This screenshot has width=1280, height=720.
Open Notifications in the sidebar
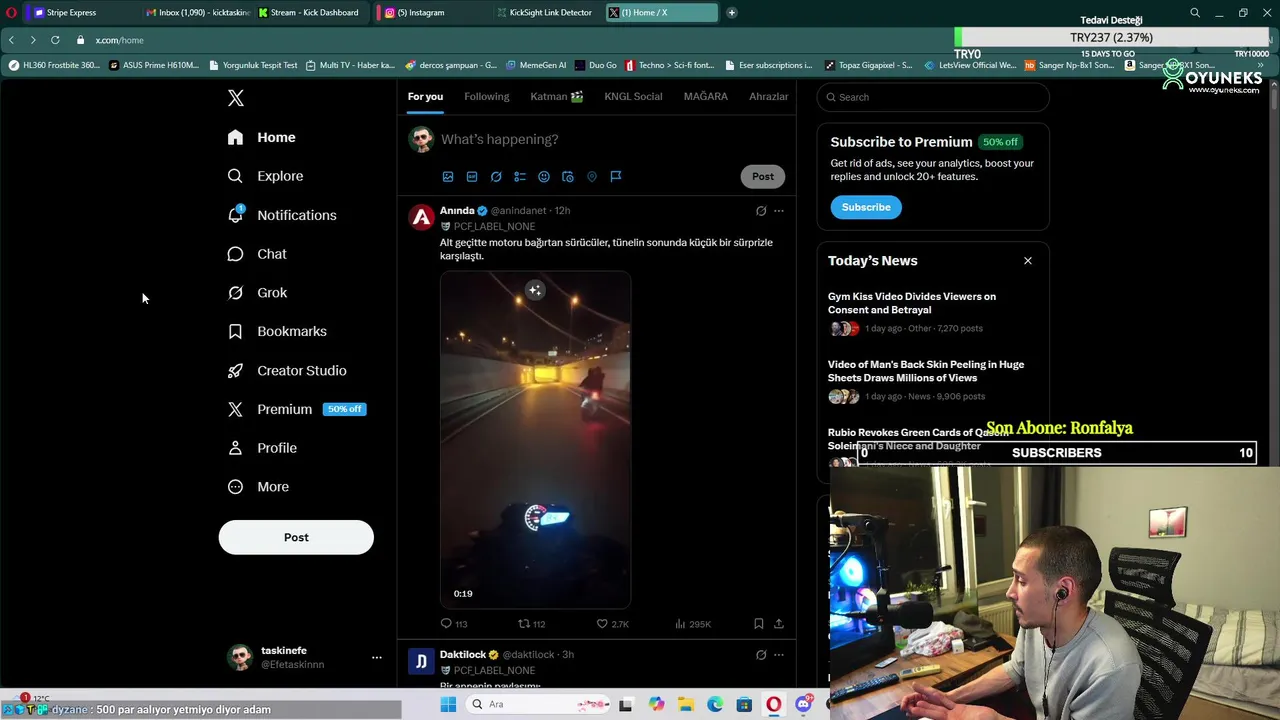tap(282, 215)
